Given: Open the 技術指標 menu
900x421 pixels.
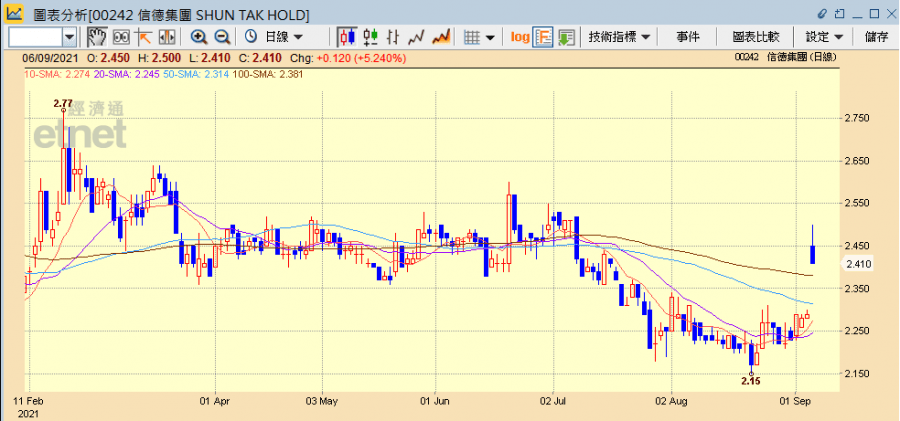Looking at the screenshot, I should [x=620, y=37].
